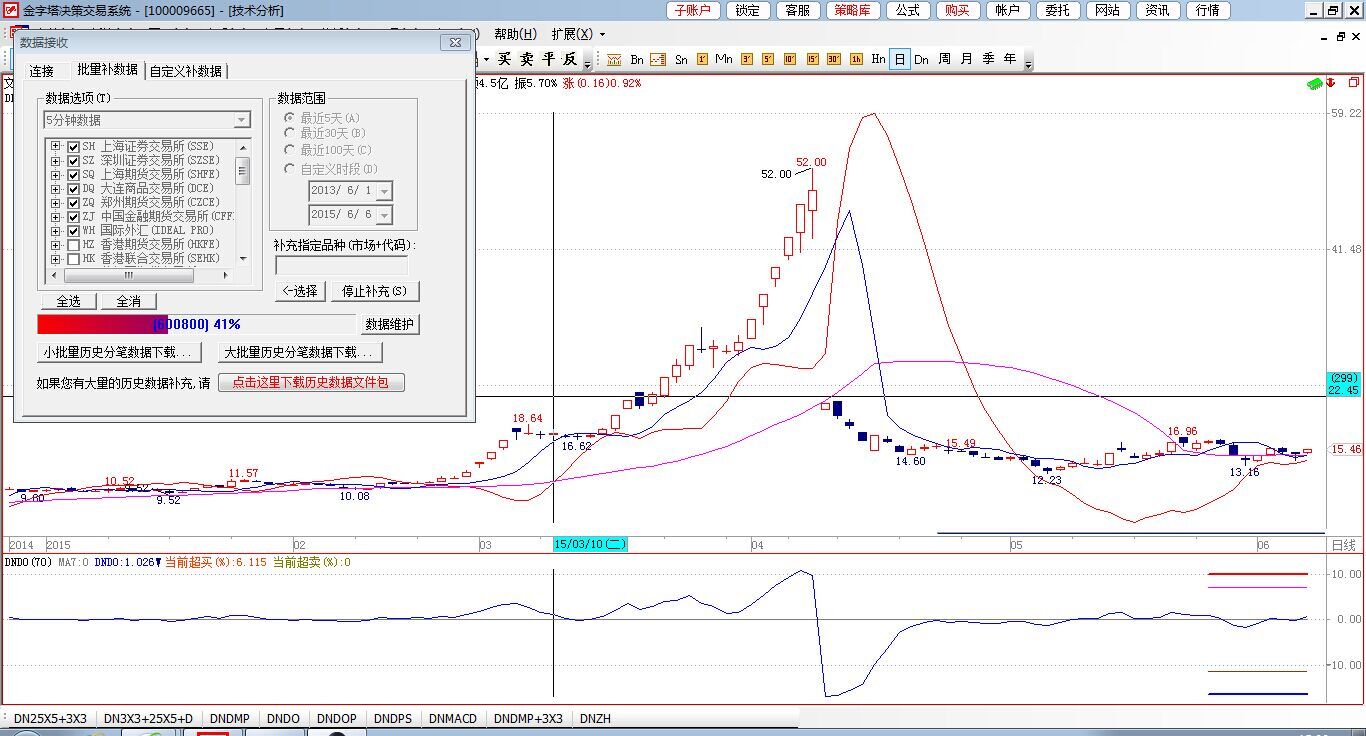
Task: Open the tick chart icon left of Bn
Action: point(614,60)
